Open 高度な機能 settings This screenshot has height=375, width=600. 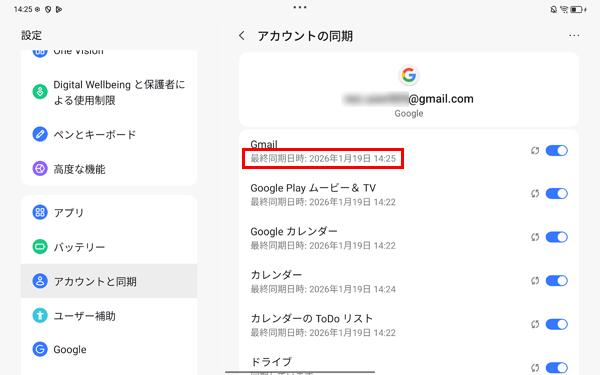point(109,169)
